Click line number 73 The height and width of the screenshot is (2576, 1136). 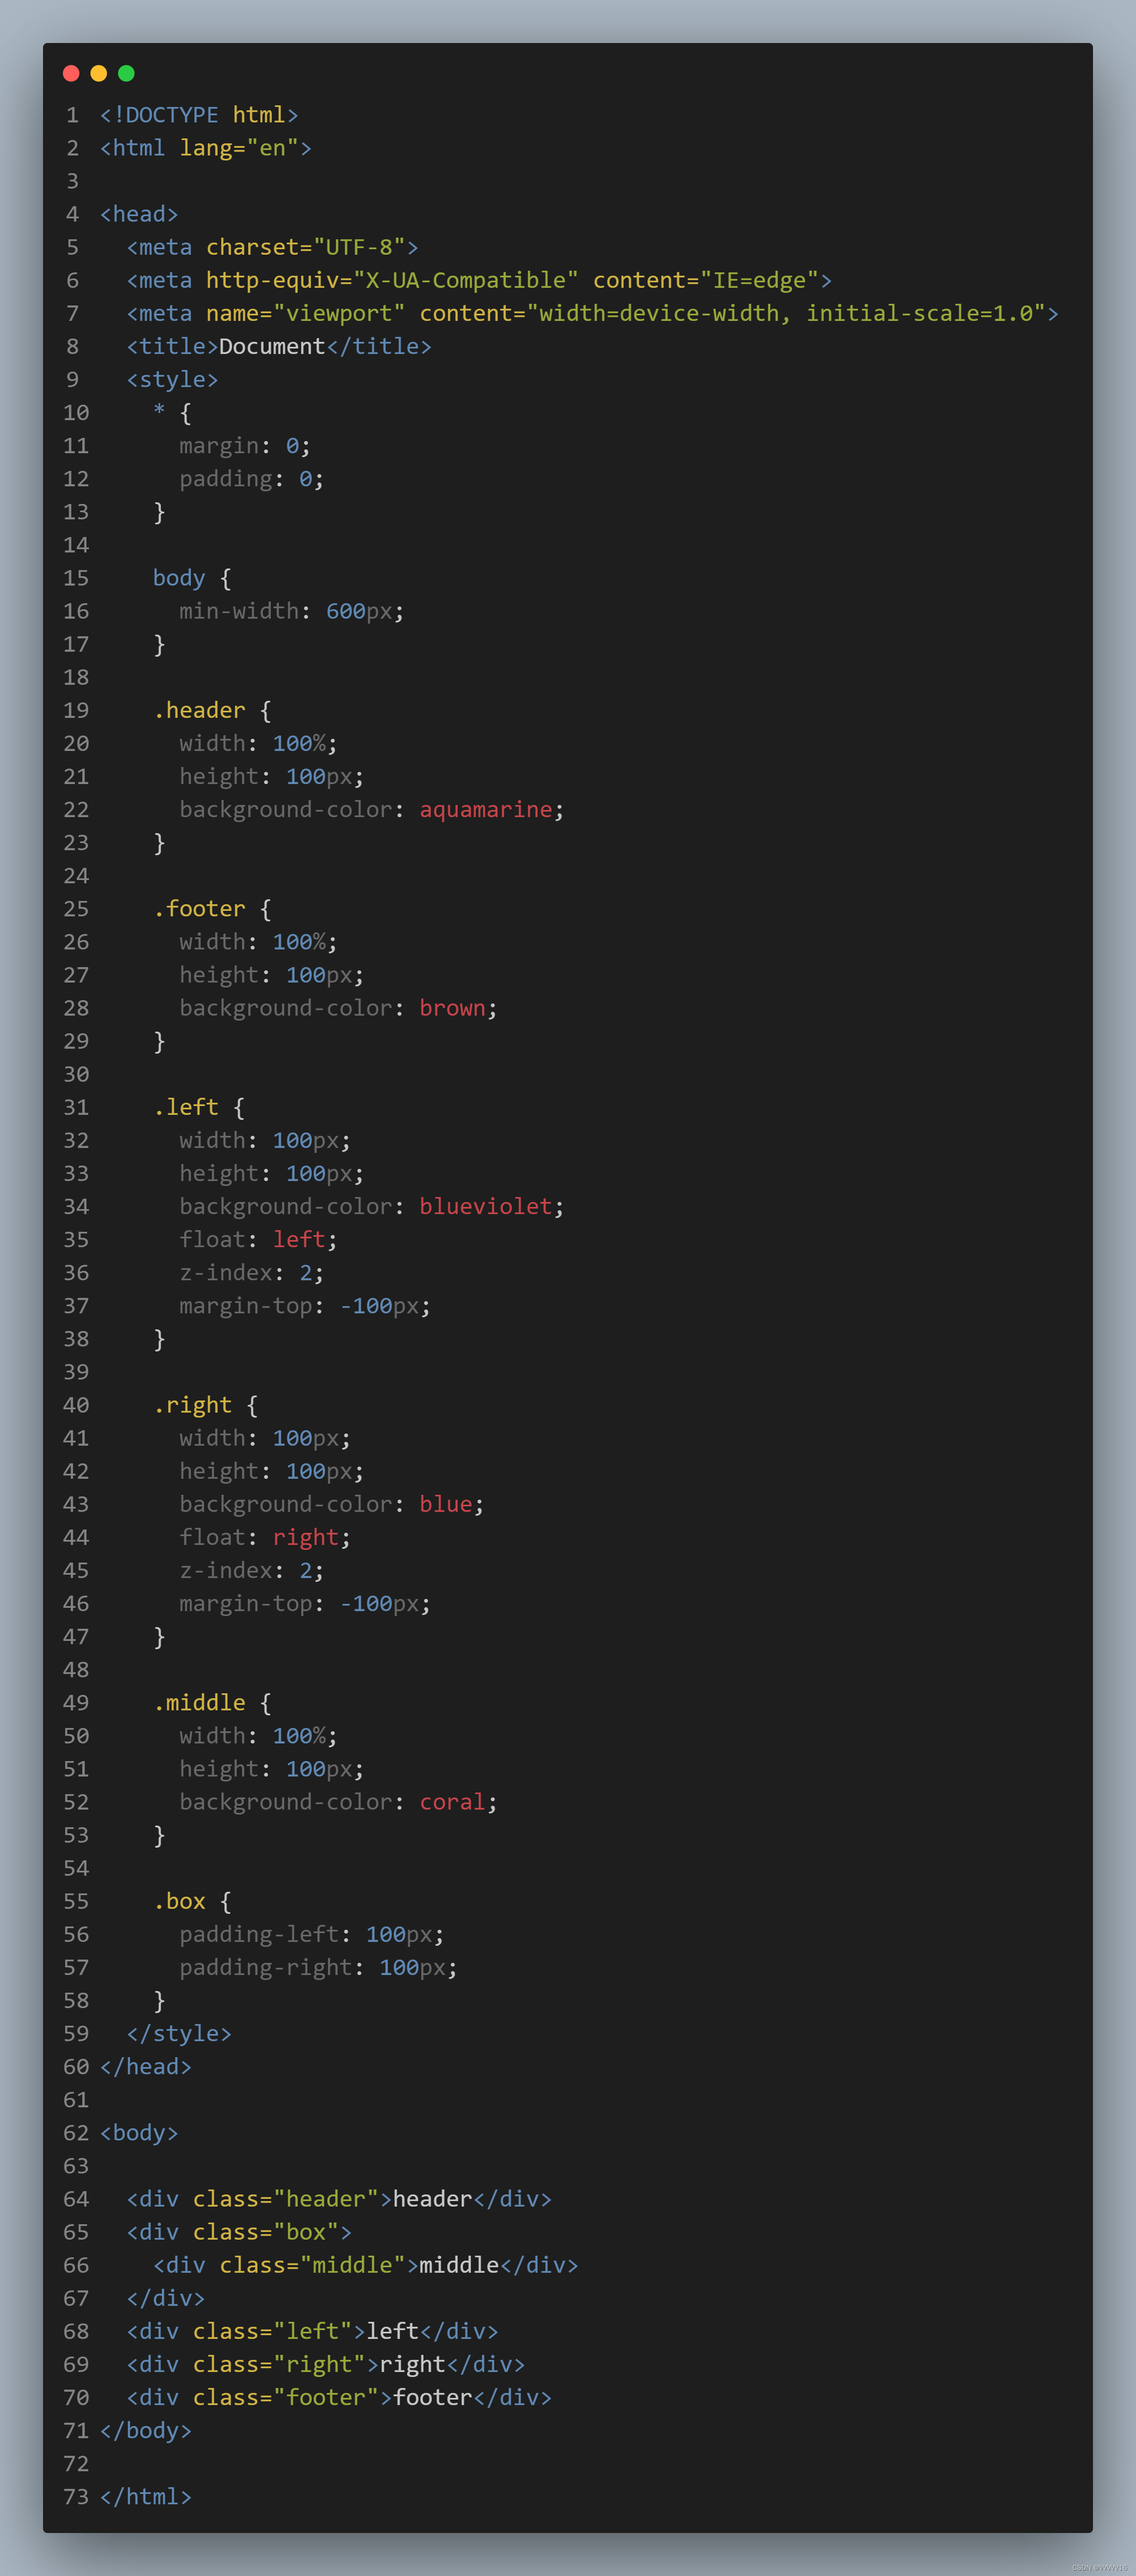click(x=76, y=2496)
